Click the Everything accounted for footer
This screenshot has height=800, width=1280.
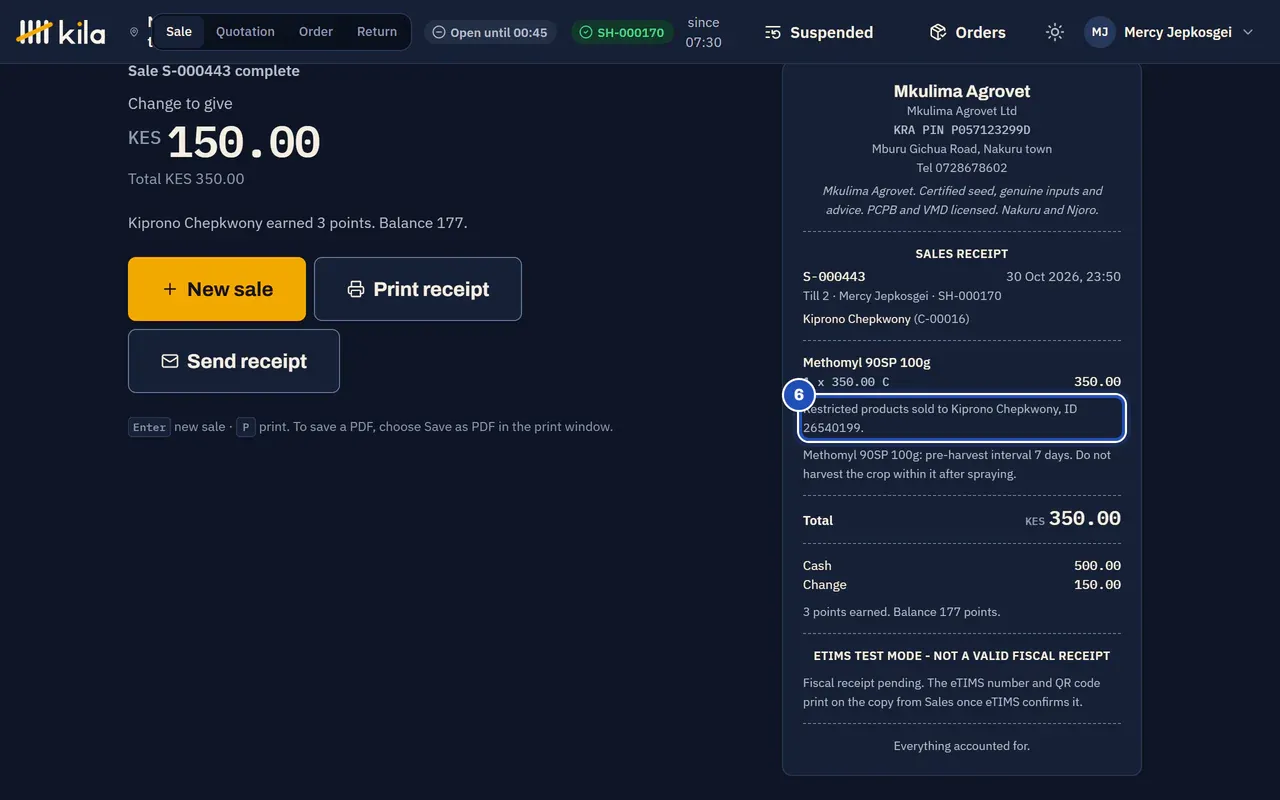[962, 746]
